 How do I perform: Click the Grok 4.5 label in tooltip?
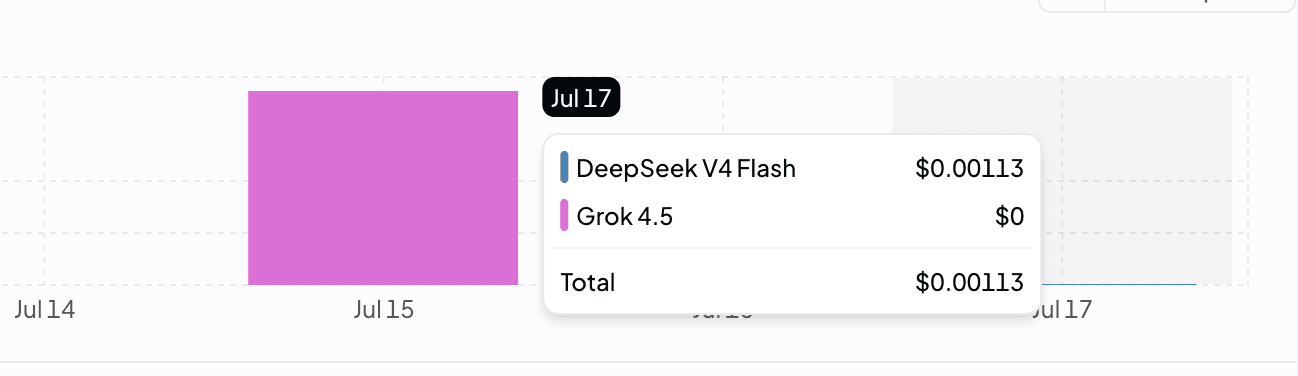(624, 215)
